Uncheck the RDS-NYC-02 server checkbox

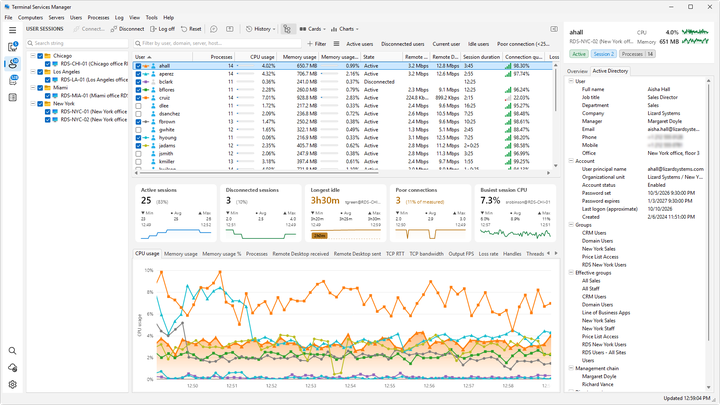click(47, 119)
